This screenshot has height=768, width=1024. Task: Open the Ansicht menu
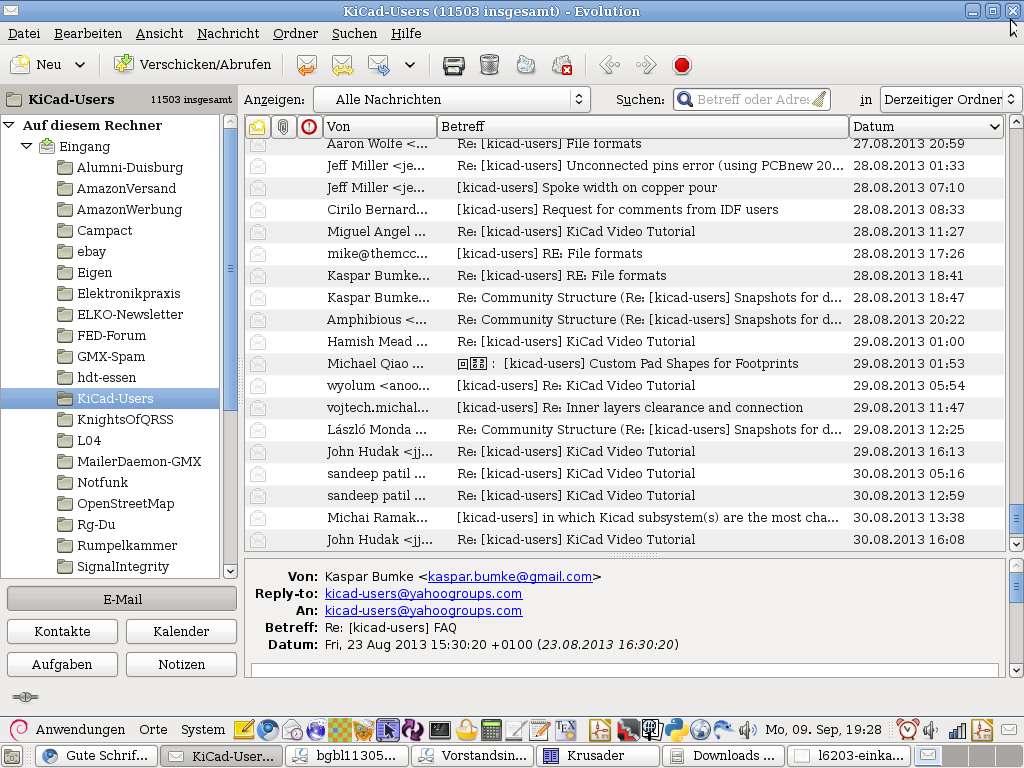159,33
